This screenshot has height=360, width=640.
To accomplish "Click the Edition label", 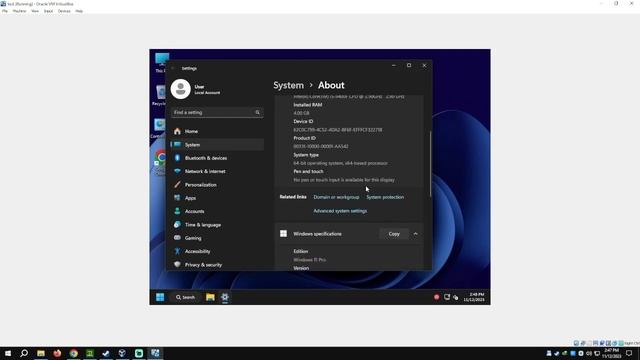I will coord(301,251).
